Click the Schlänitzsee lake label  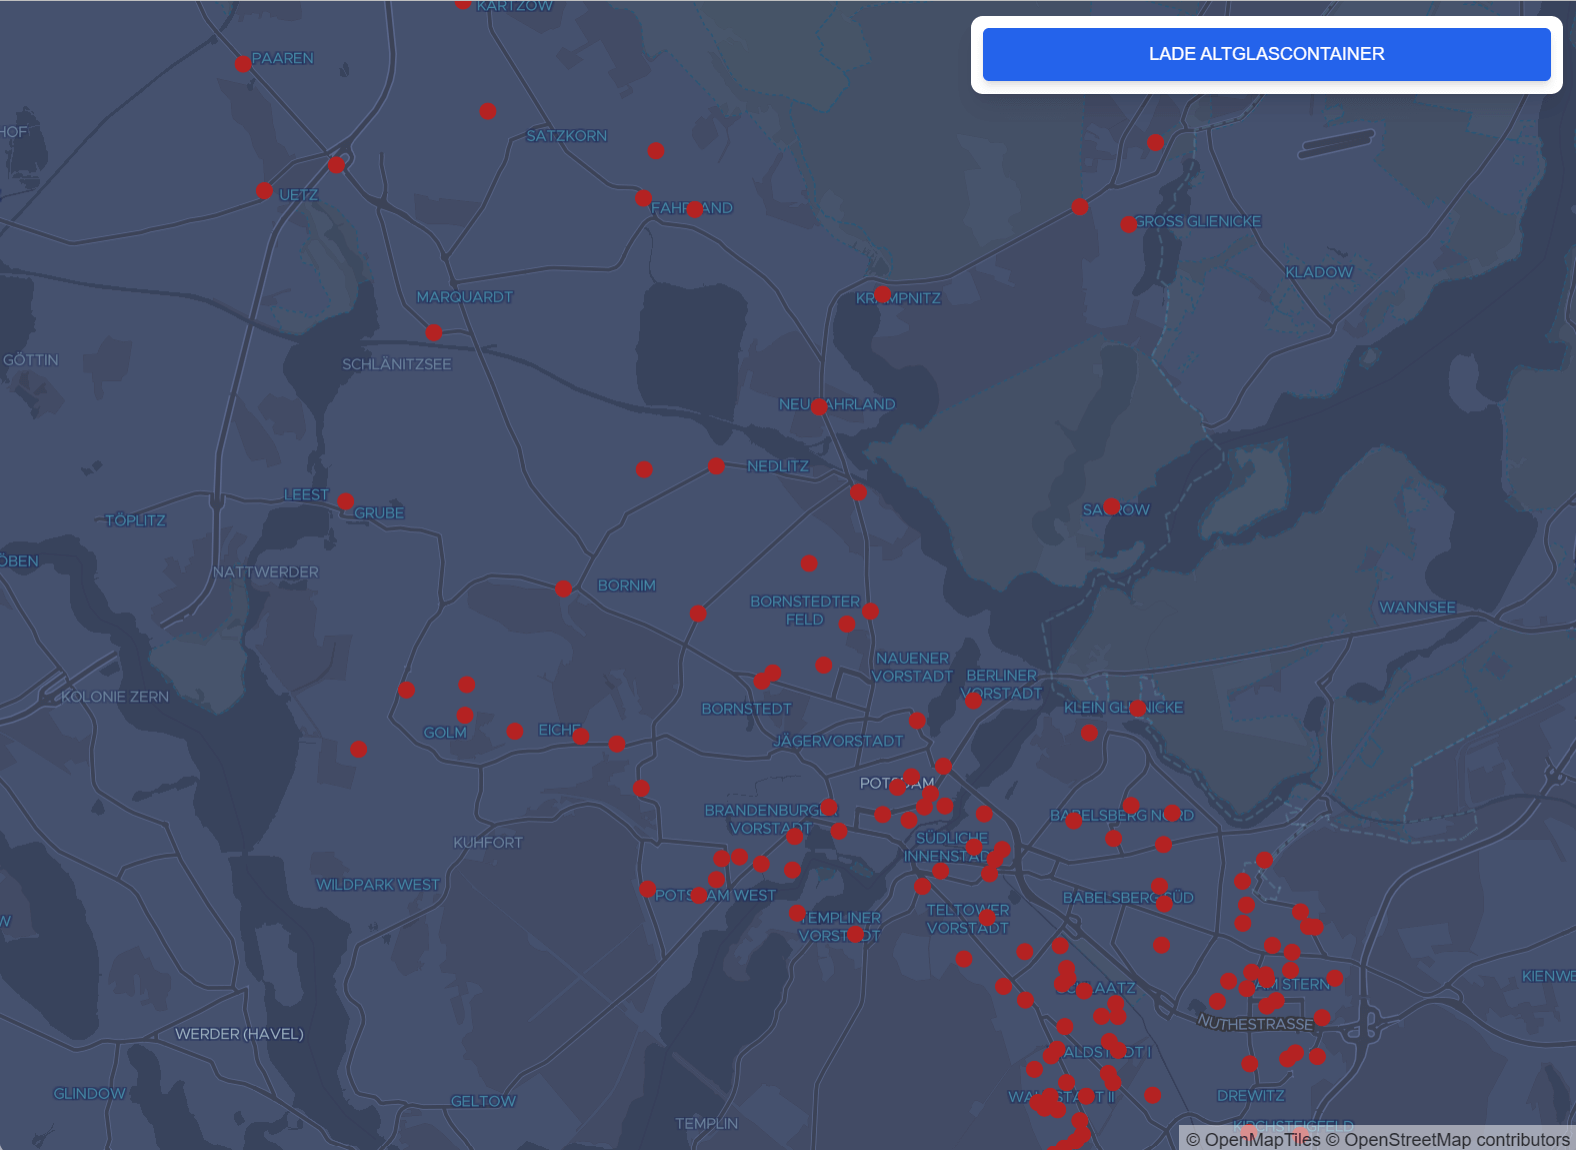[x=396, y=364]
